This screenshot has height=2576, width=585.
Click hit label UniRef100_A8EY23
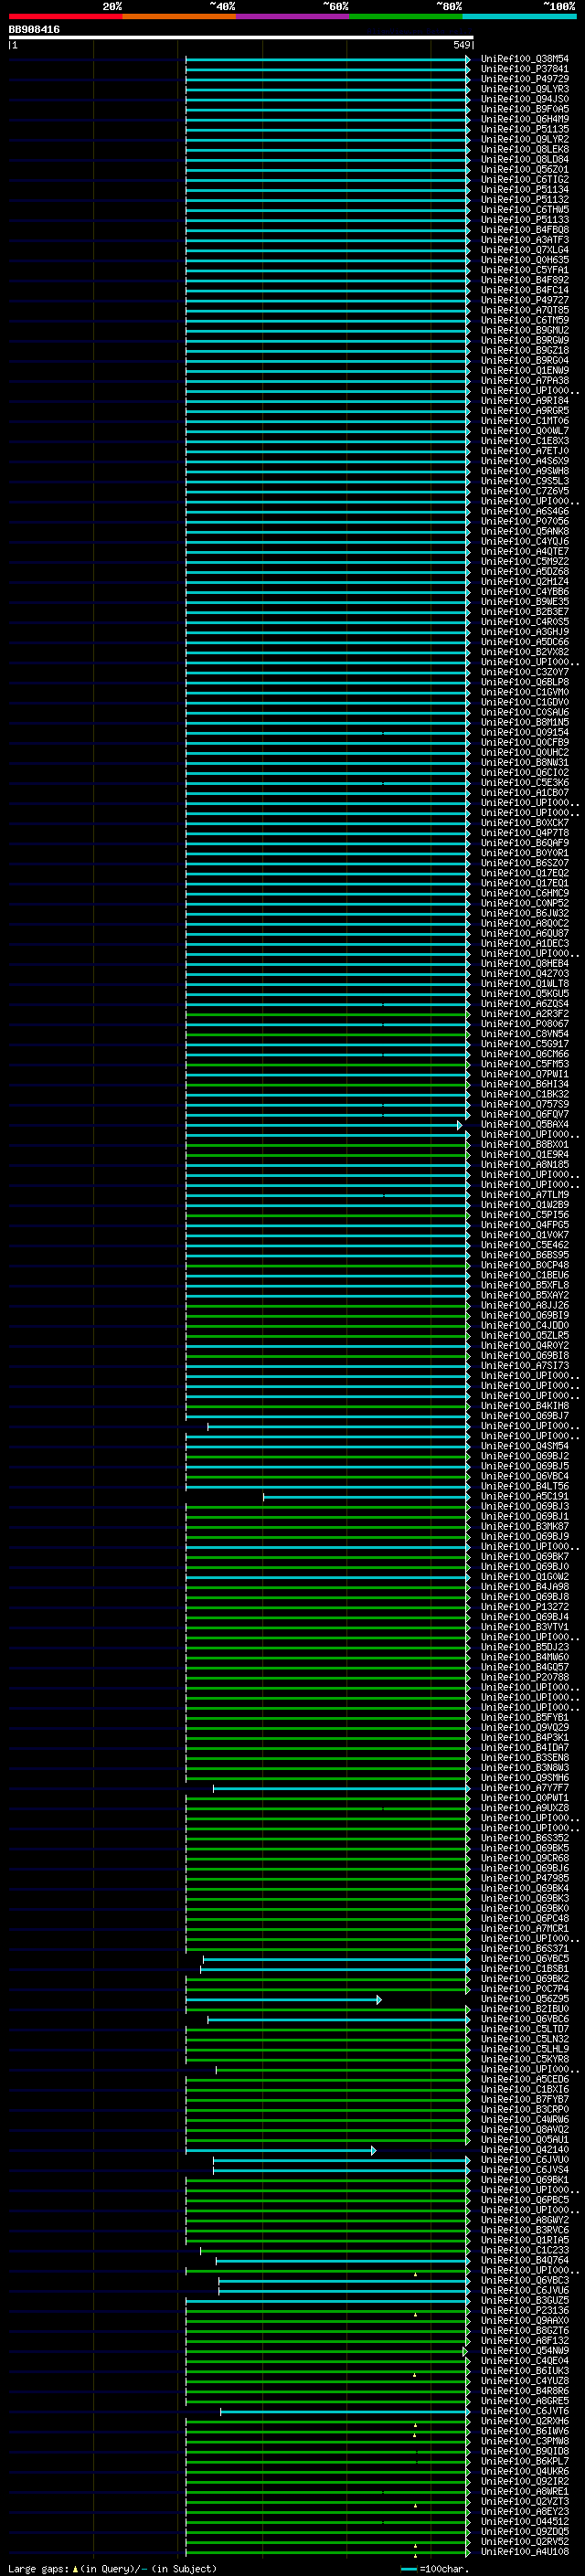pos(525,2513)
